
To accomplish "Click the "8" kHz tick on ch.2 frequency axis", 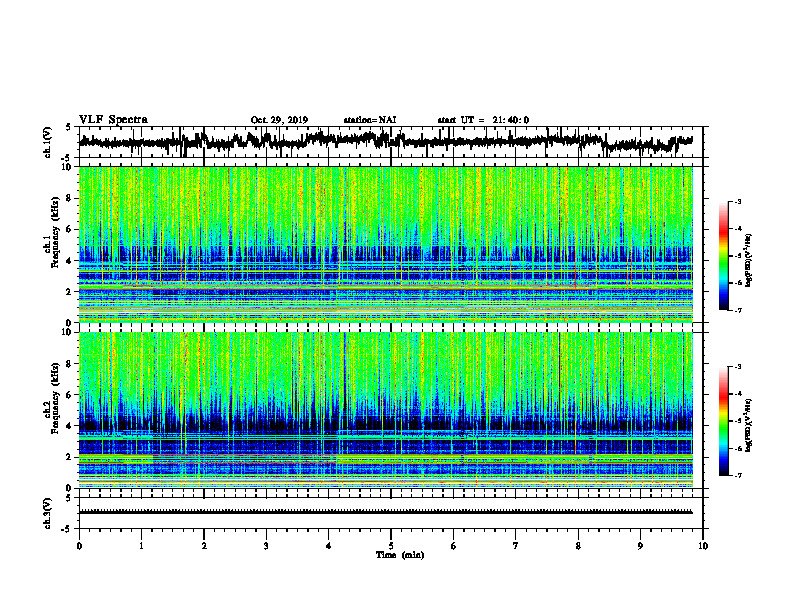I will [x=70, y=363].
